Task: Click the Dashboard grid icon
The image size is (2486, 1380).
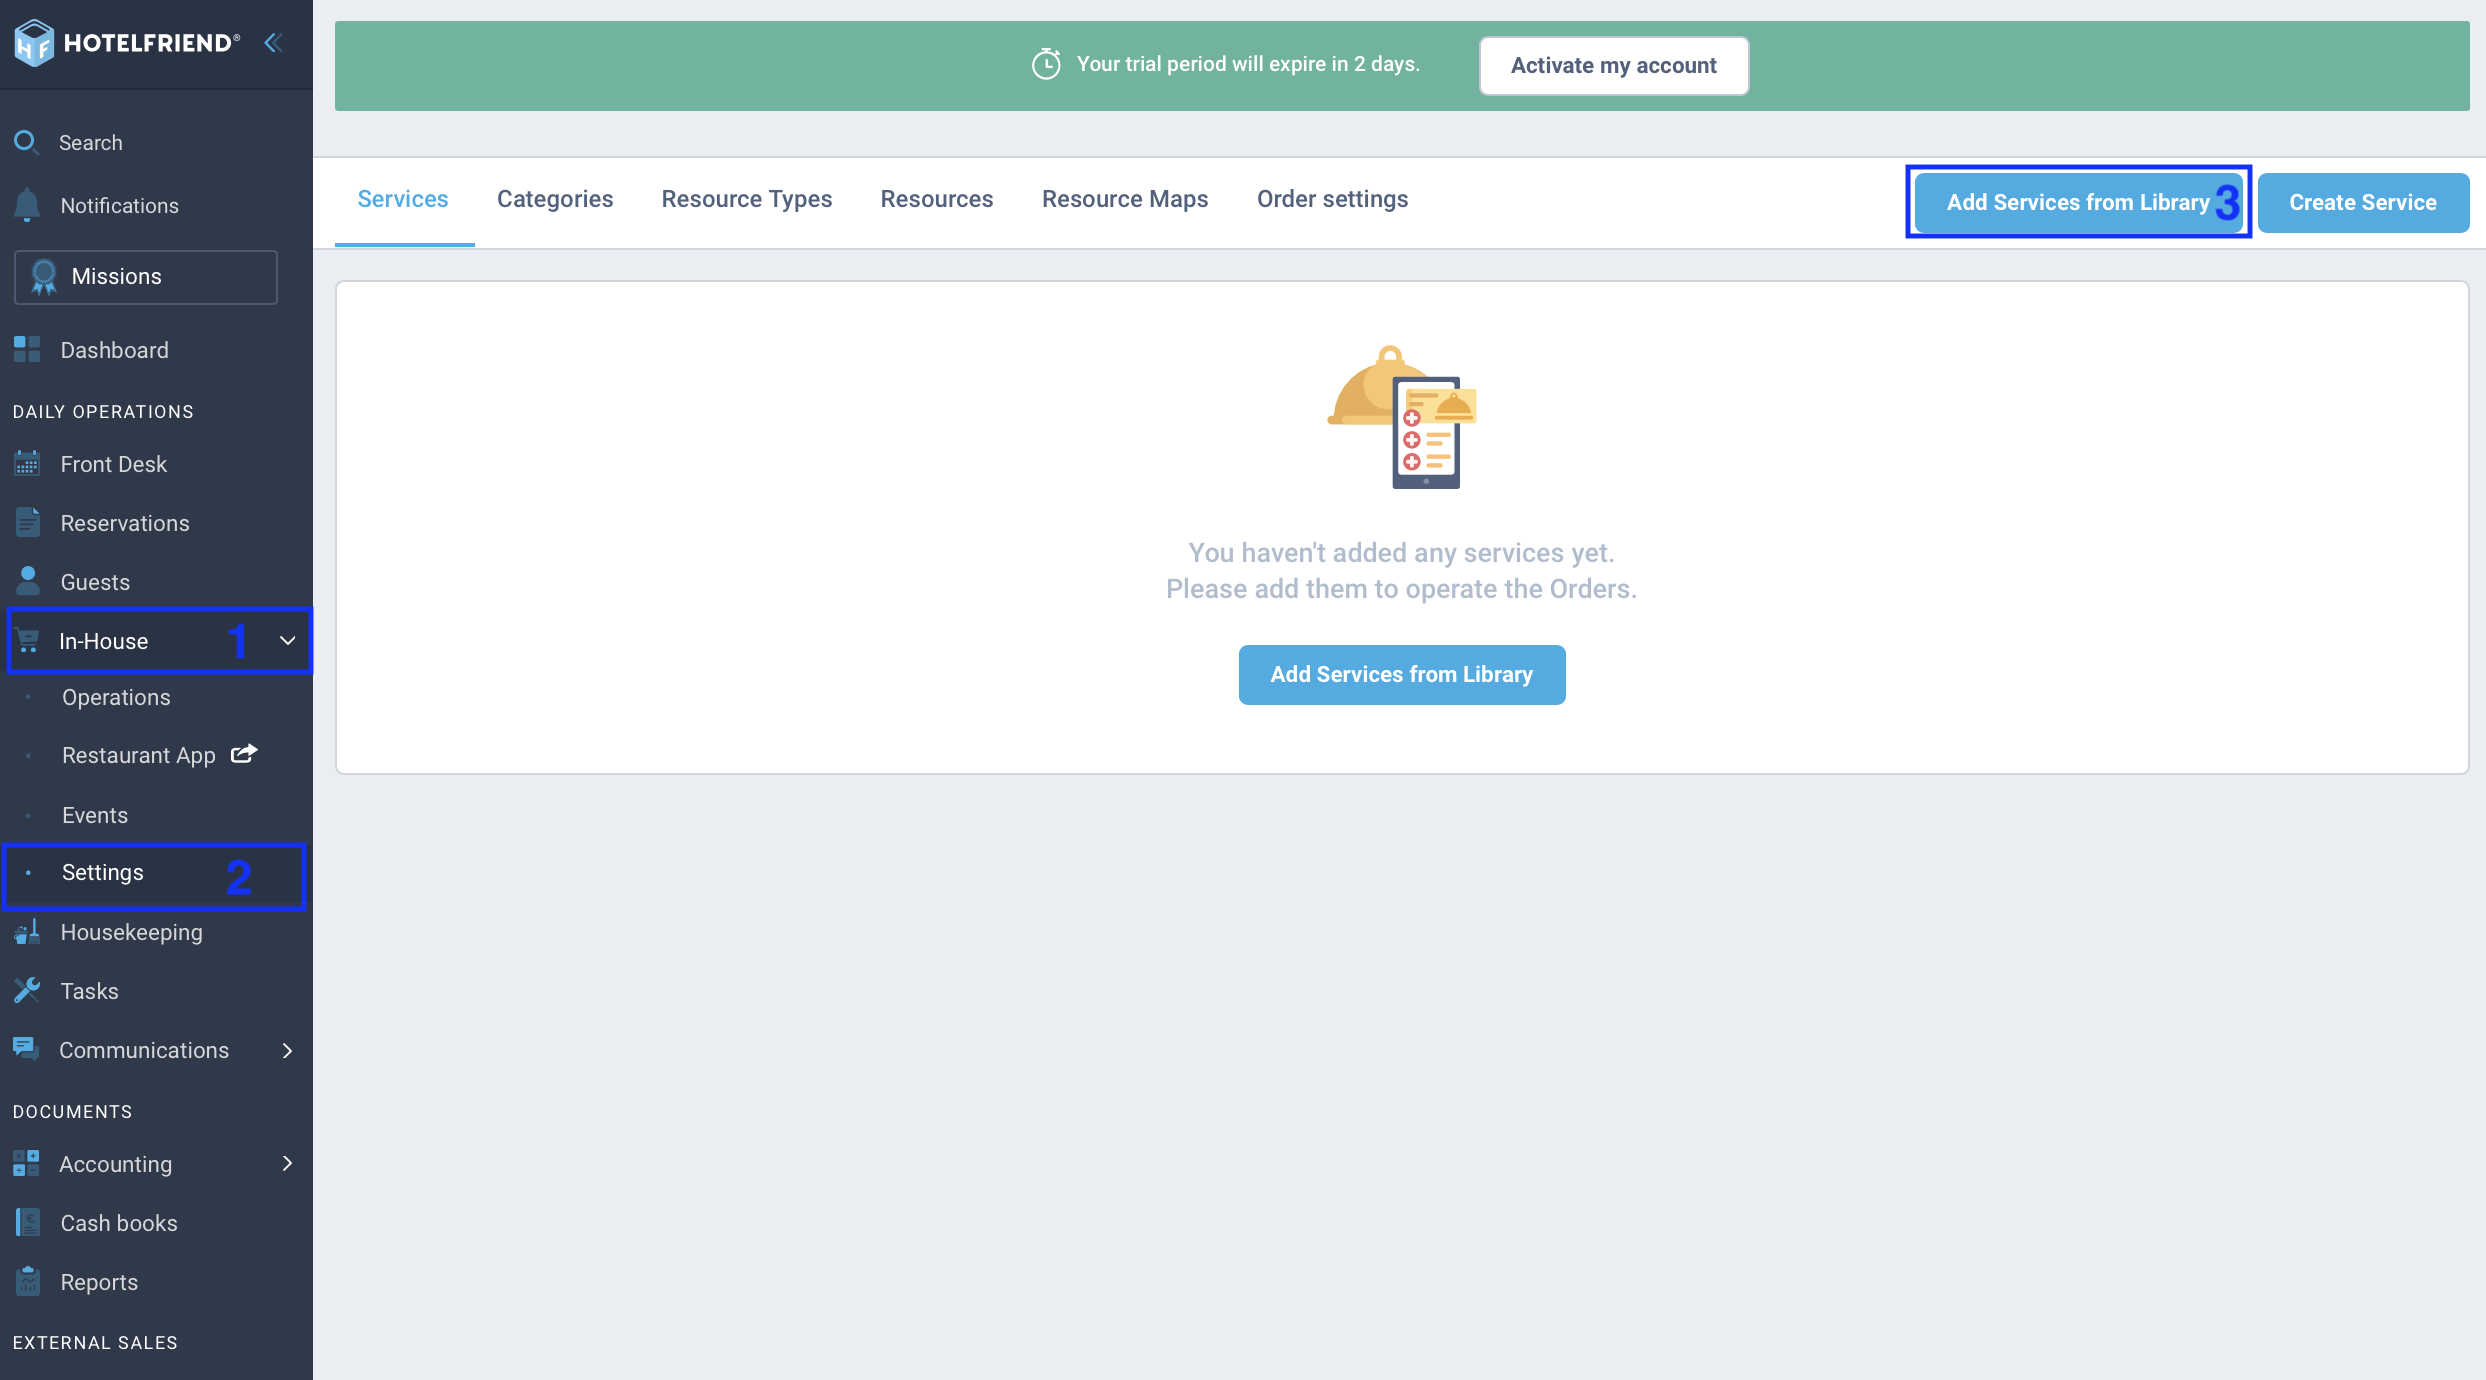Action: (x=27, y=350)
